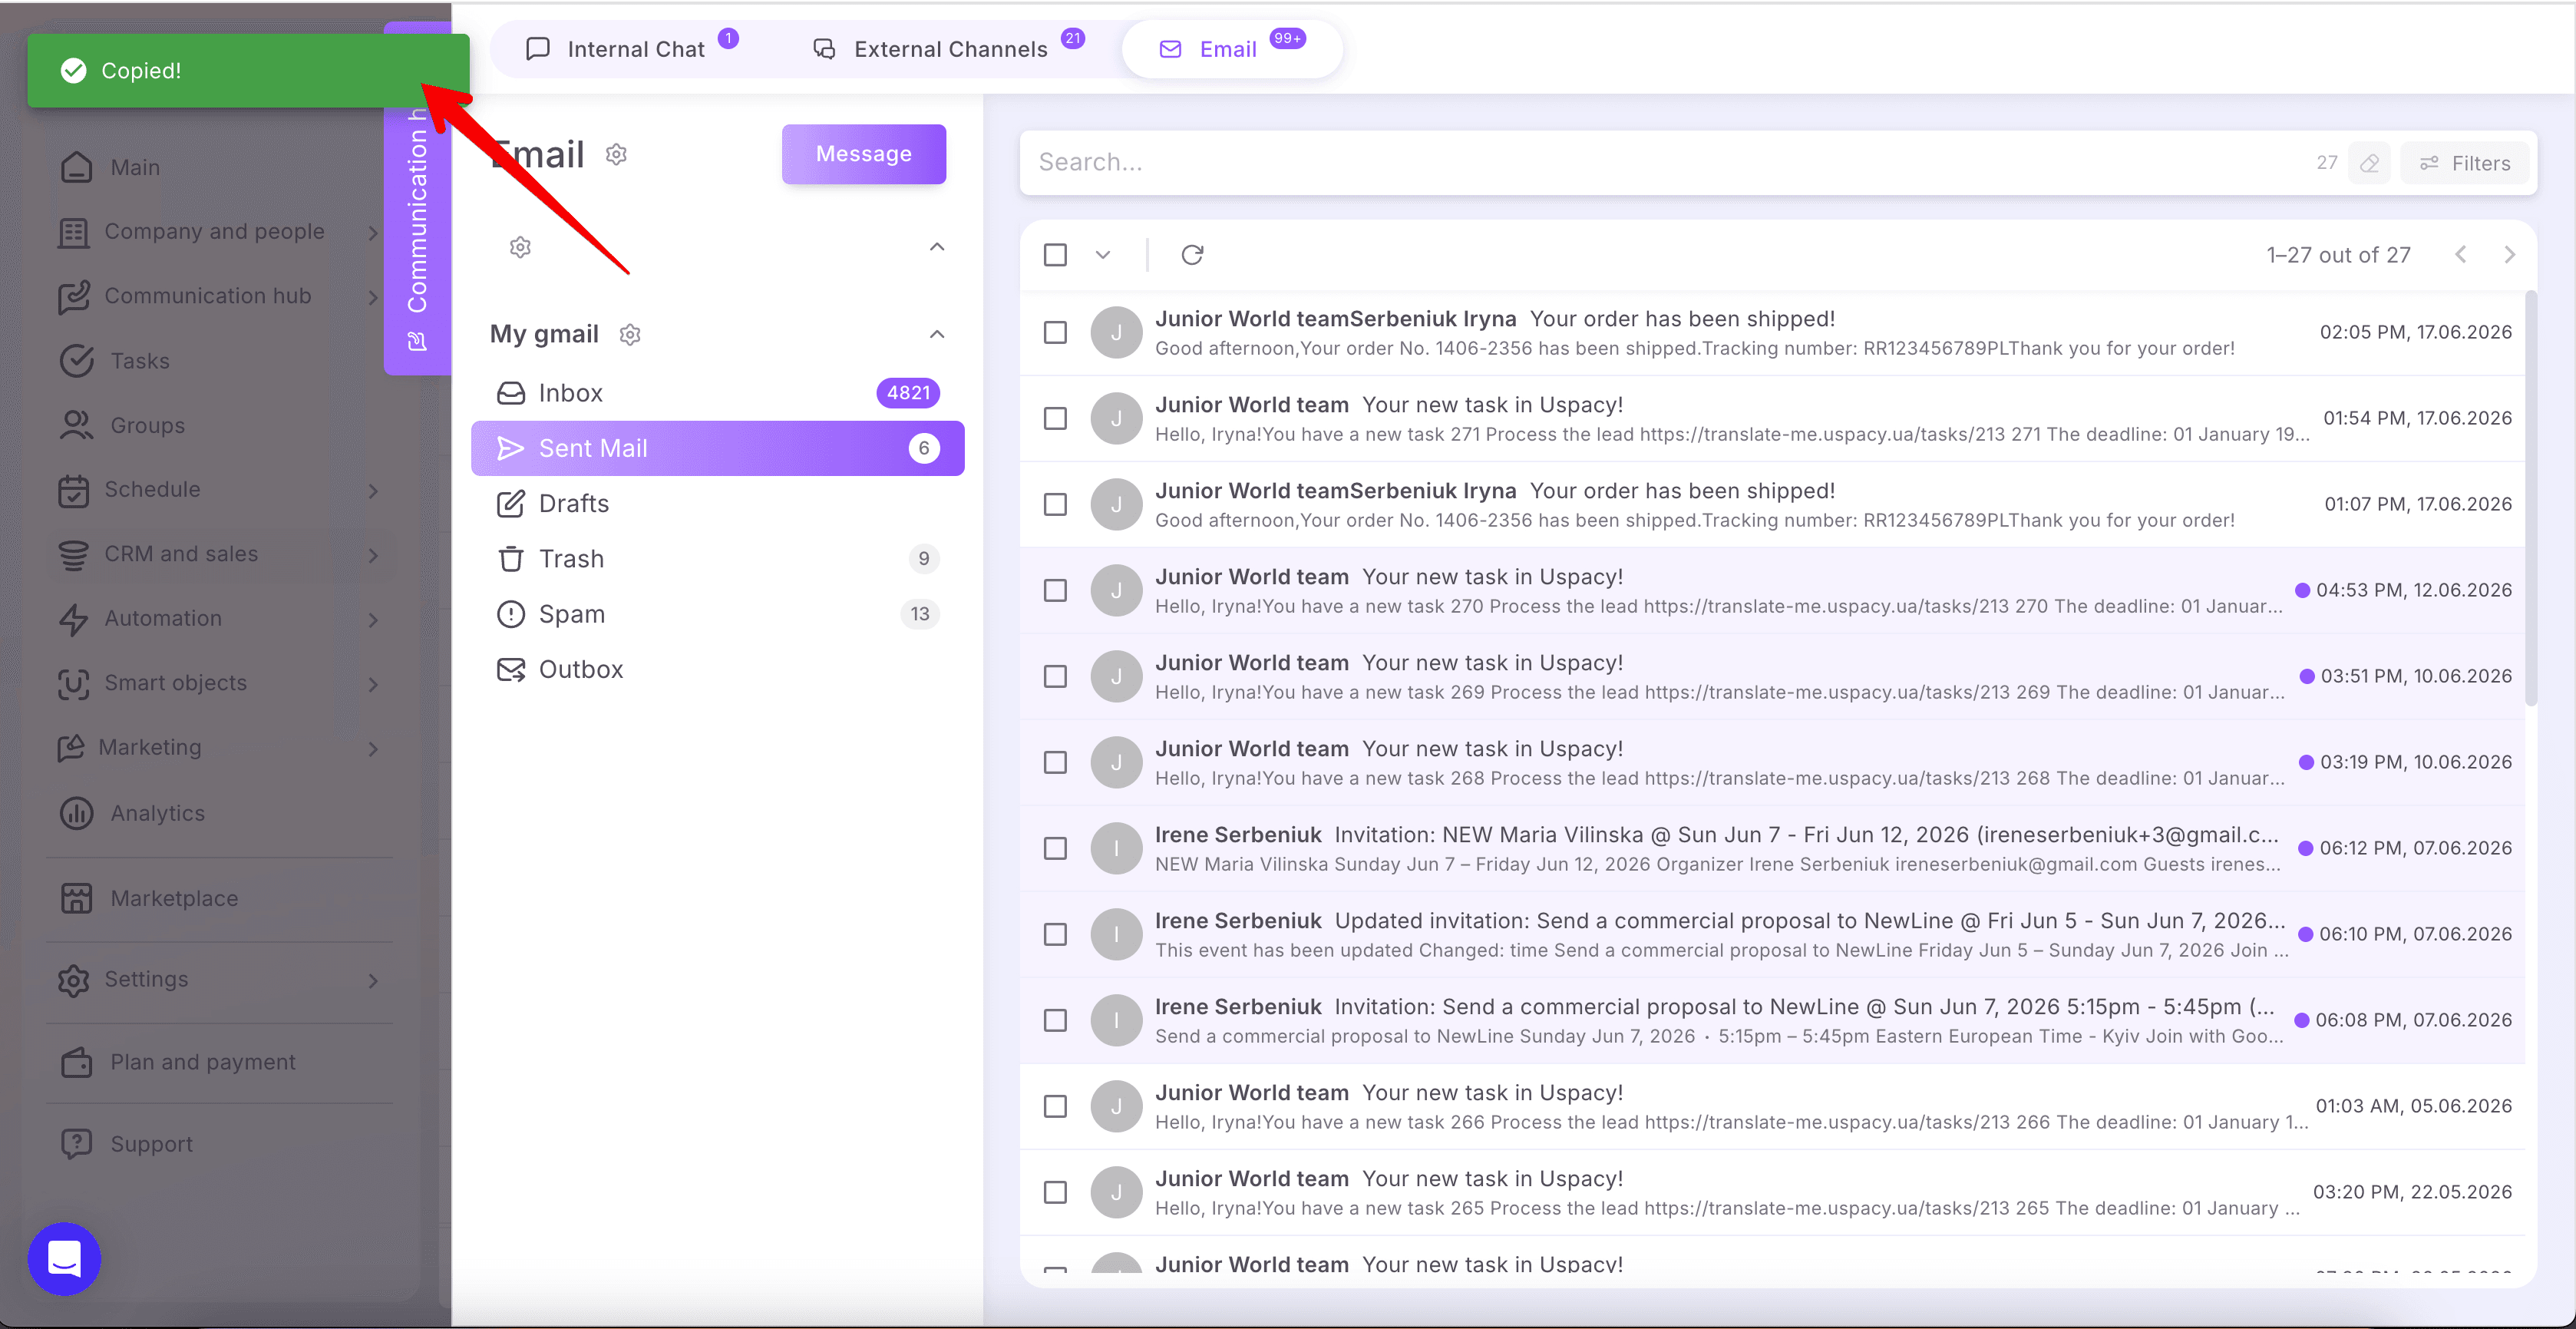Select the Email tab
The height and width of the screenshot is (1329, 2576).
coord(1231,49)
